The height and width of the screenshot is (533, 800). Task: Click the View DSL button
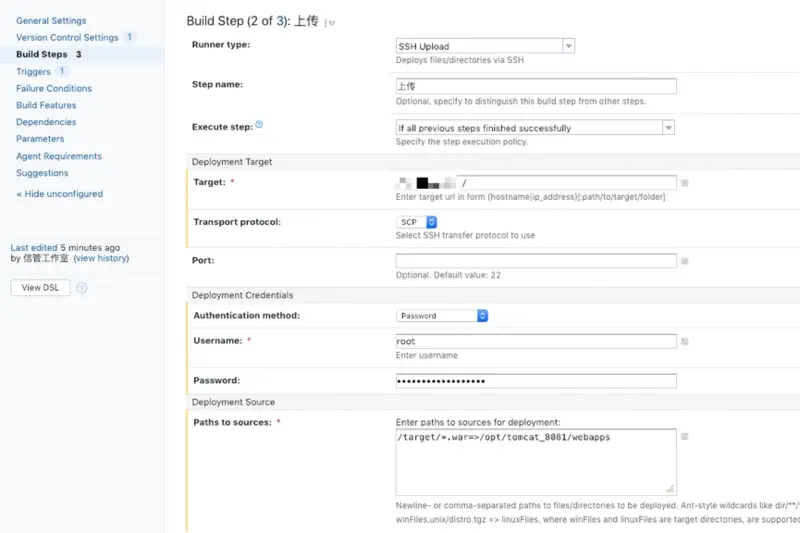[40, 288]
